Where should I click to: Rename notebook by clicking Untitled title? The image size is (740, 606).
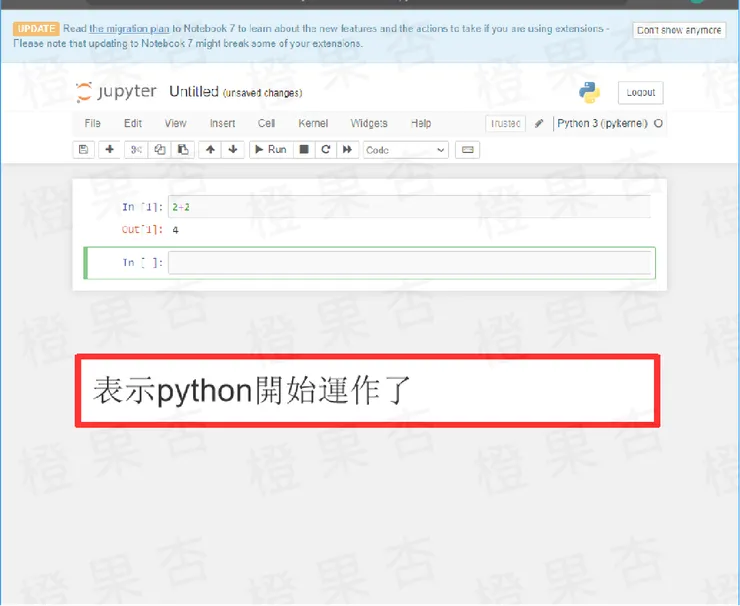[194, 92]
